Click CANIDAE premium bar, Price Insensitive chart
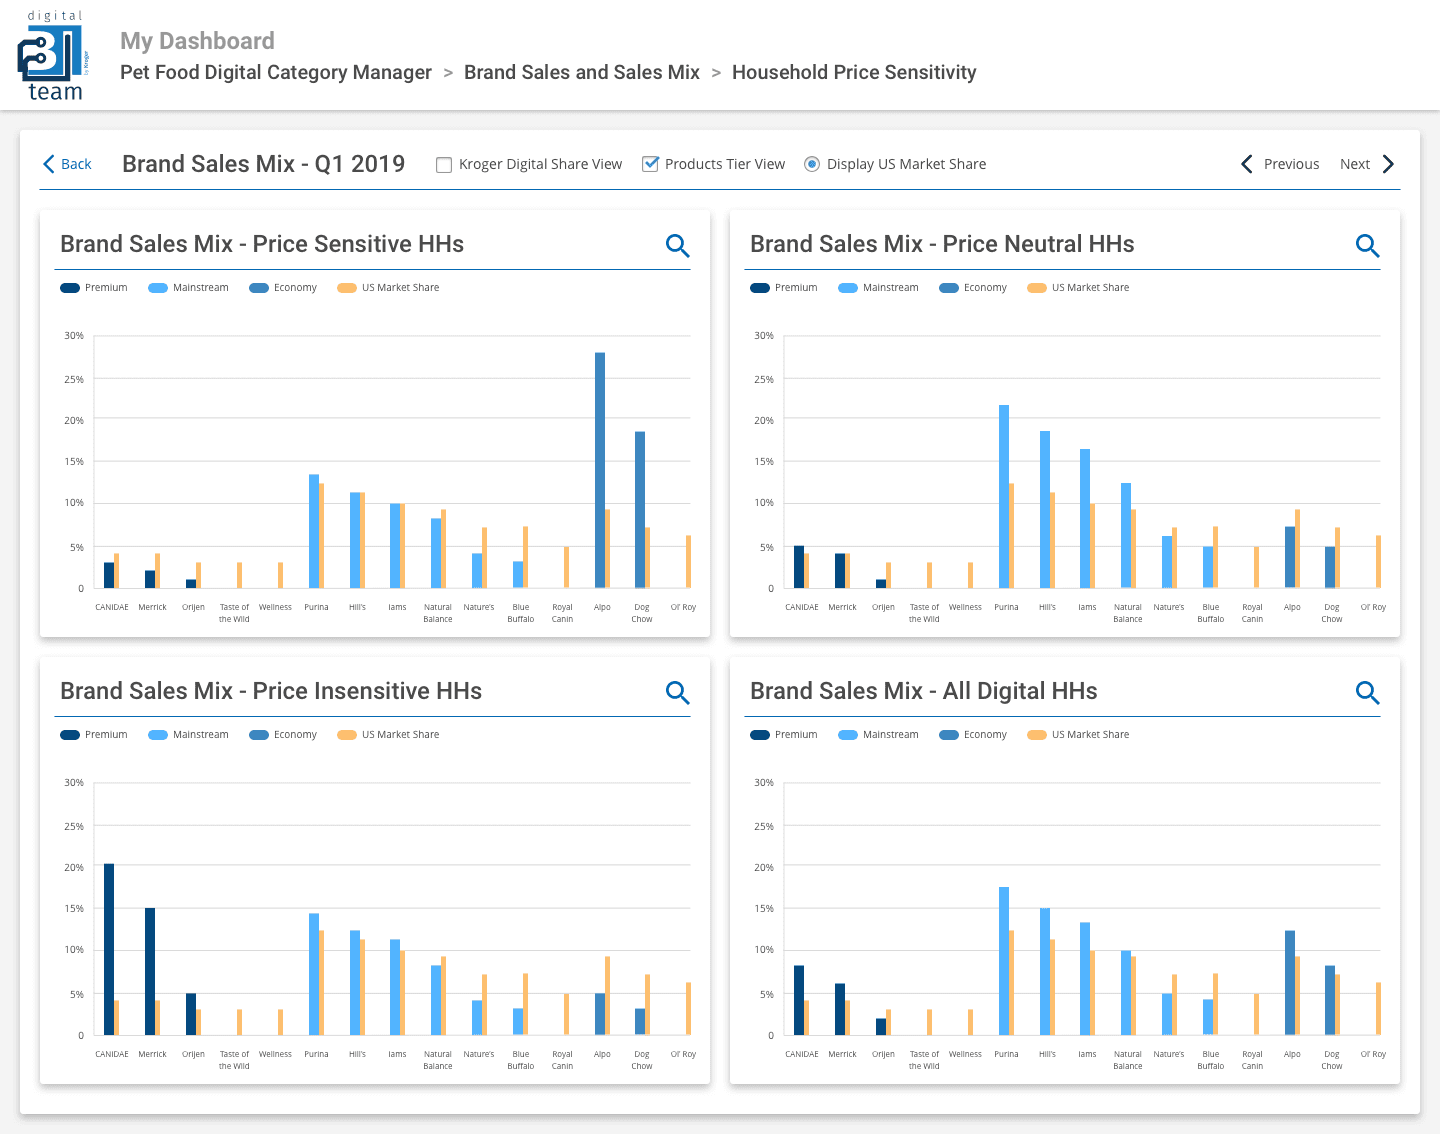The width and height of the screenshot is (1440, 1134). tap(109, 949)
